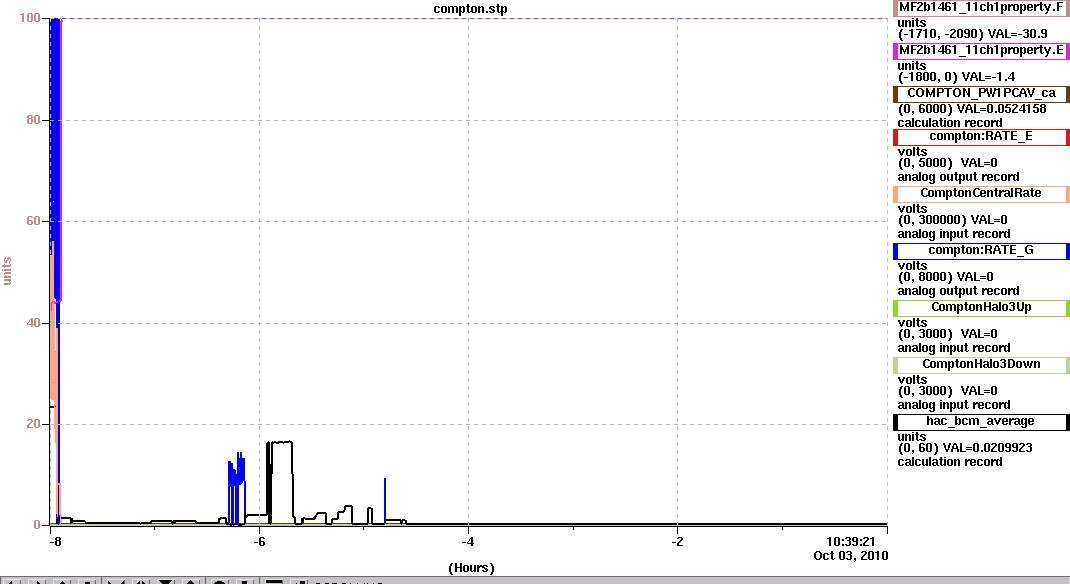
Task: Click 'calculation record' under hac_bcm_average
Action: pyautogui.click(x=949, y=462)
